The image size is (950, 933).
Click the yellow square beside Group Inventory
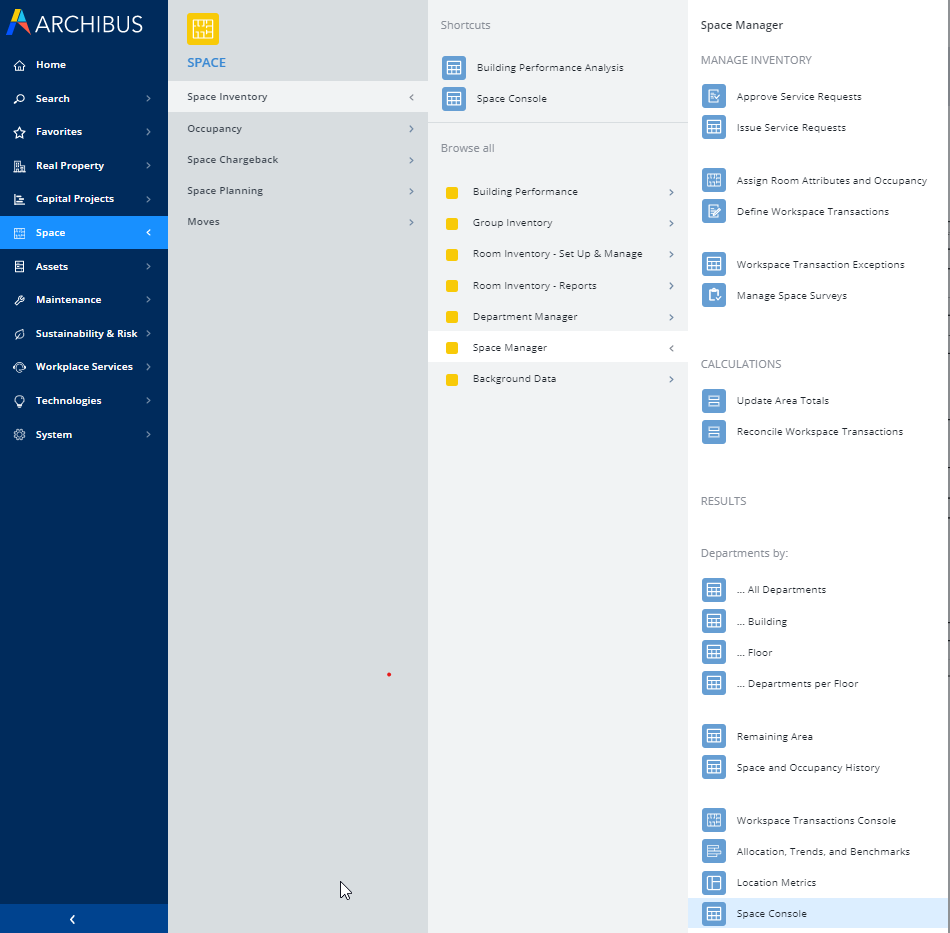(452, 224)
